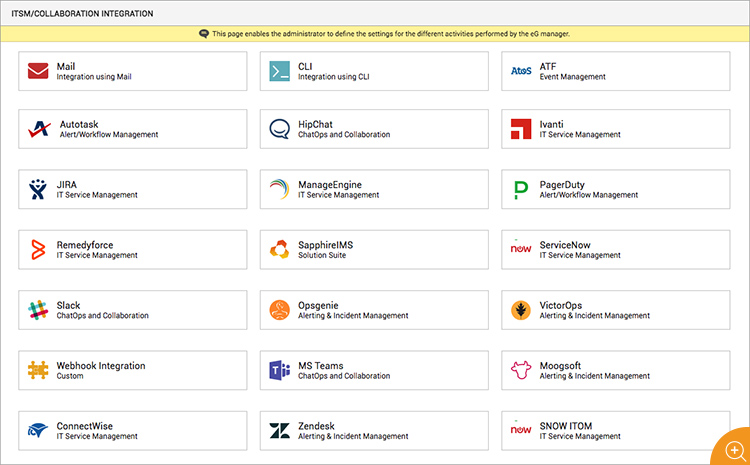The image size is (750, 465).
Task: Click the ServiceNow 'now' logo icon
Action: coord(521,247)
